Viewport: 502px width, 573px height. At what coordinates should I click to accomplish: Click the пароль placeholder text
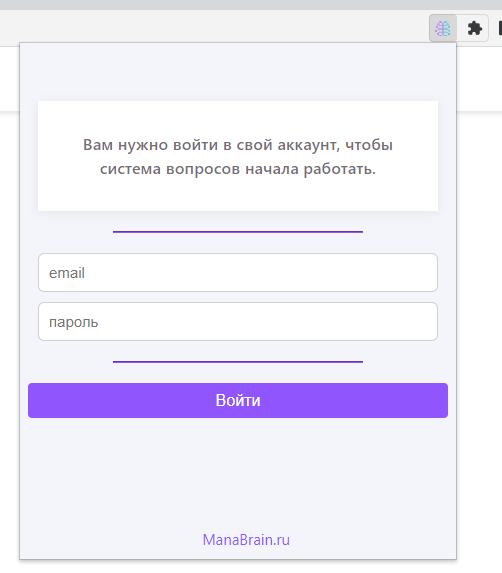73,322
